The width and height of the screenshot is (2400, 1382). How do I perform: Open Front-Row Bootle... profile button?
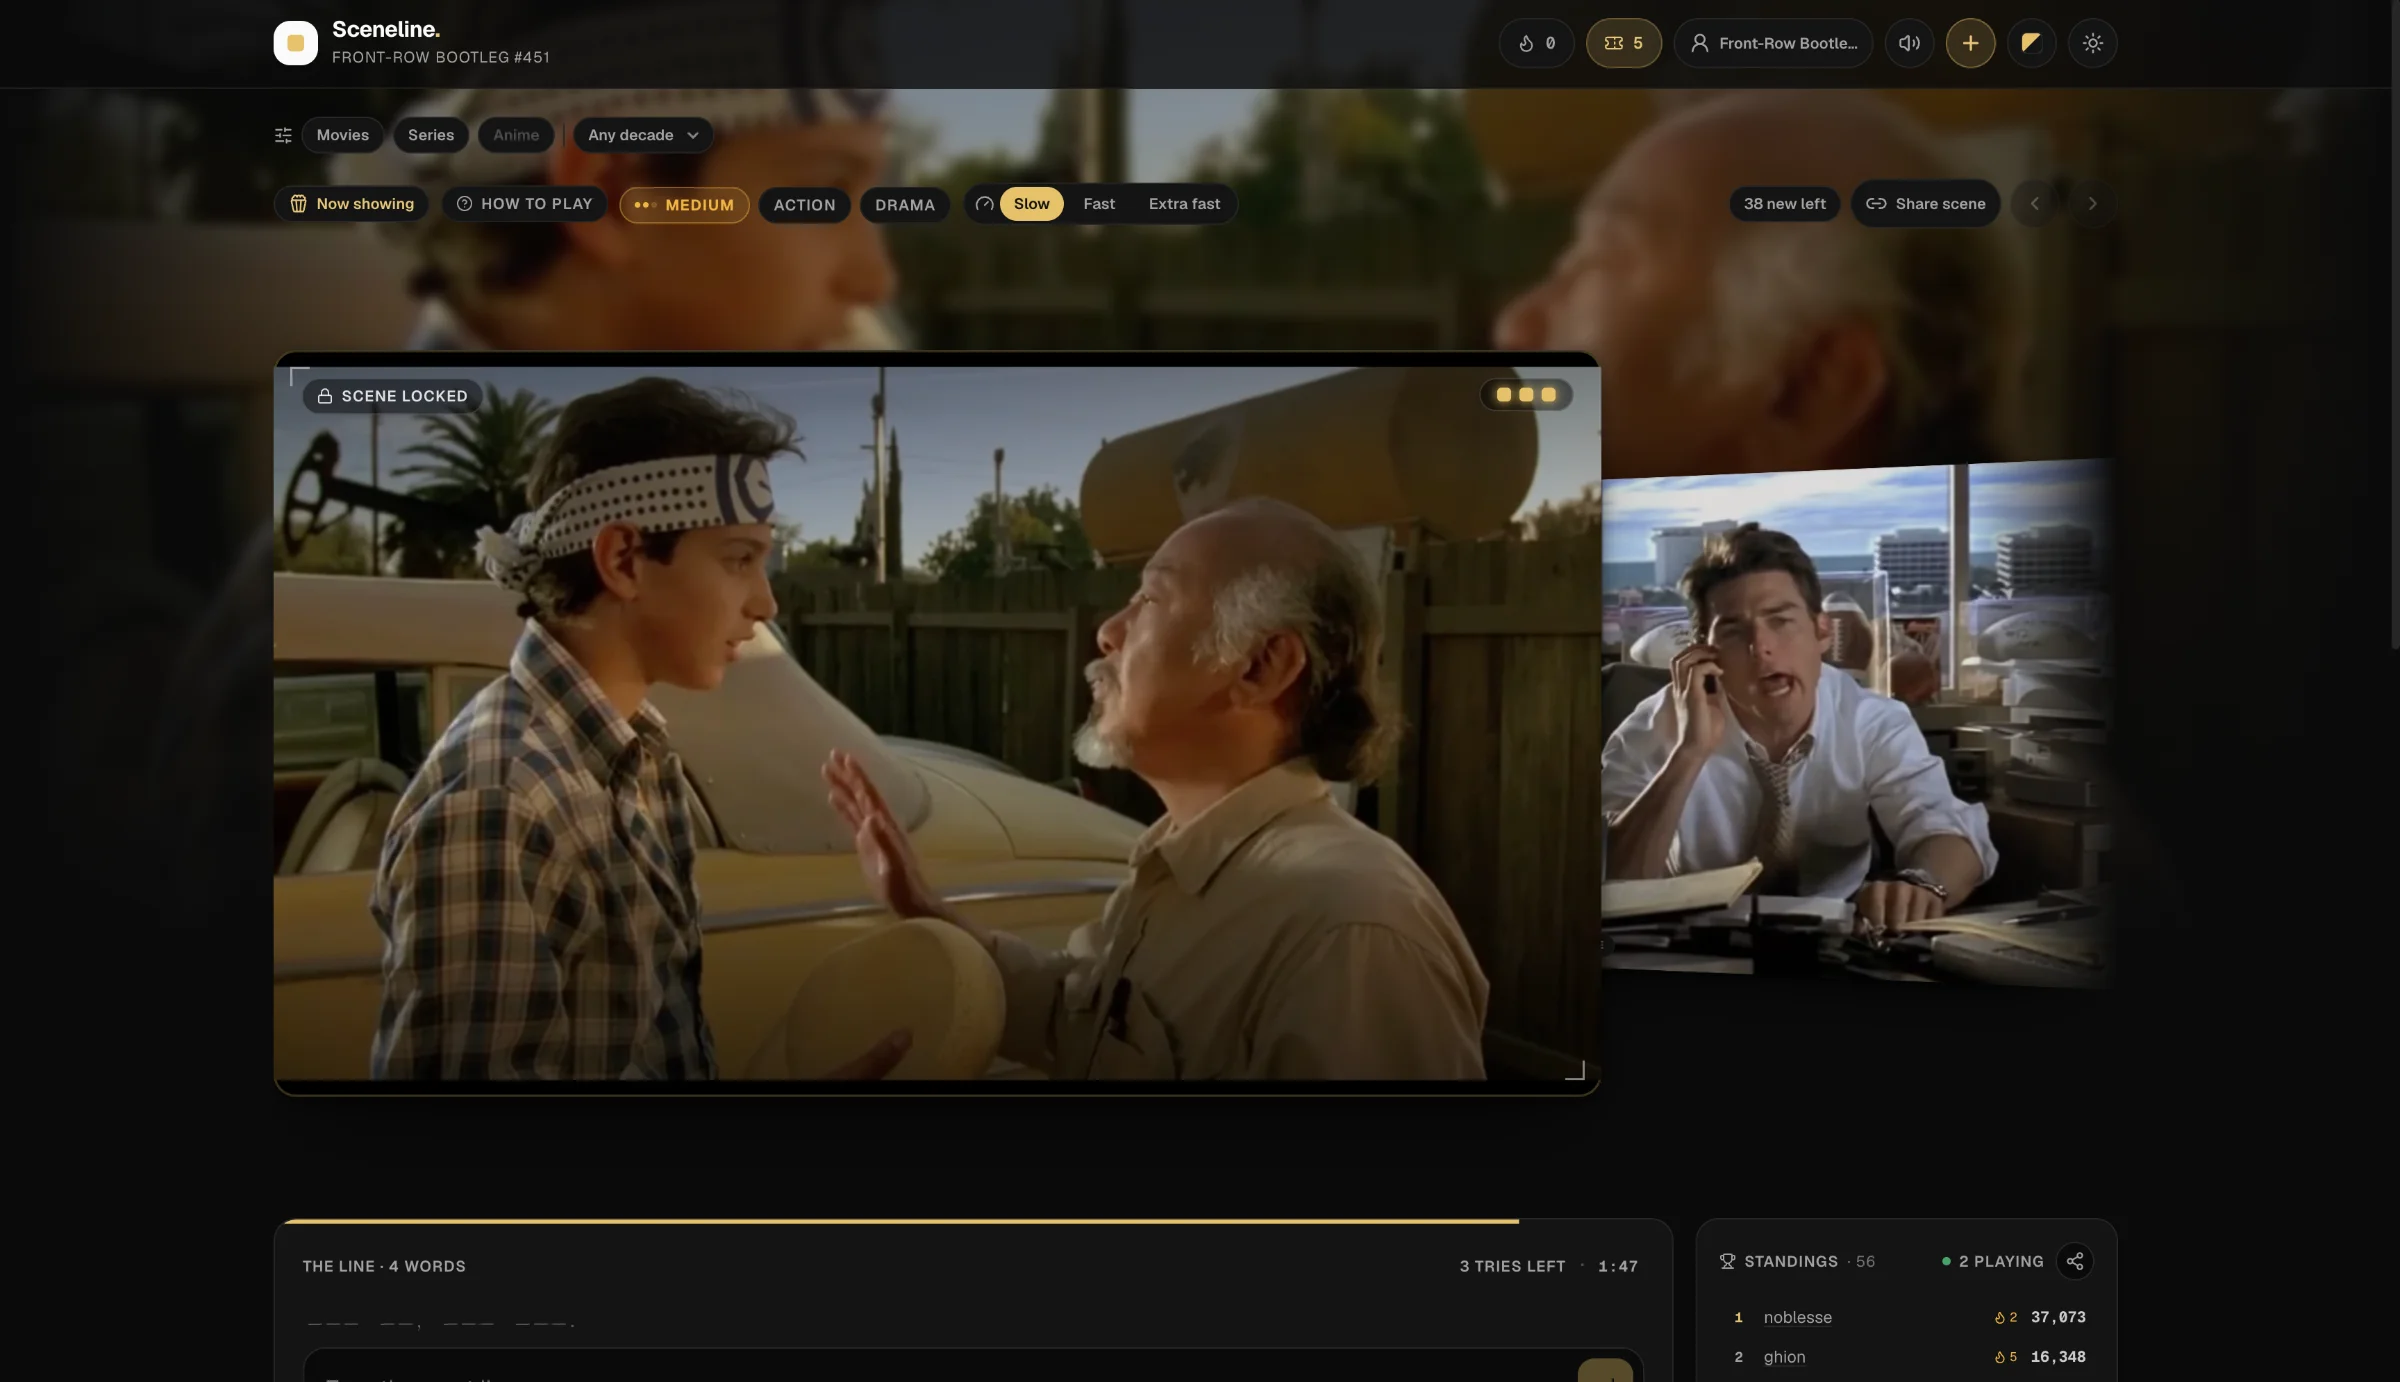pyautogui.click(x=1773, y=43)
